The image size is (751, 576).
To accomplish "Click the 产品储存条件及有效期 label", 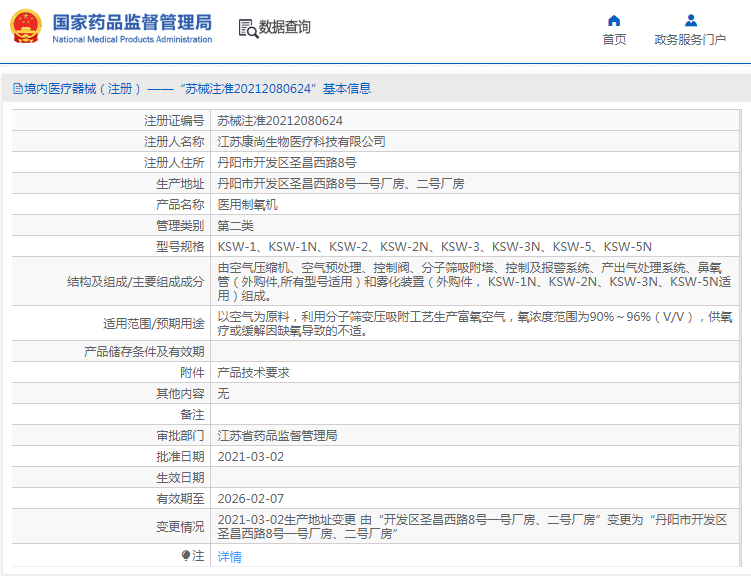I will tap(144, 352).
